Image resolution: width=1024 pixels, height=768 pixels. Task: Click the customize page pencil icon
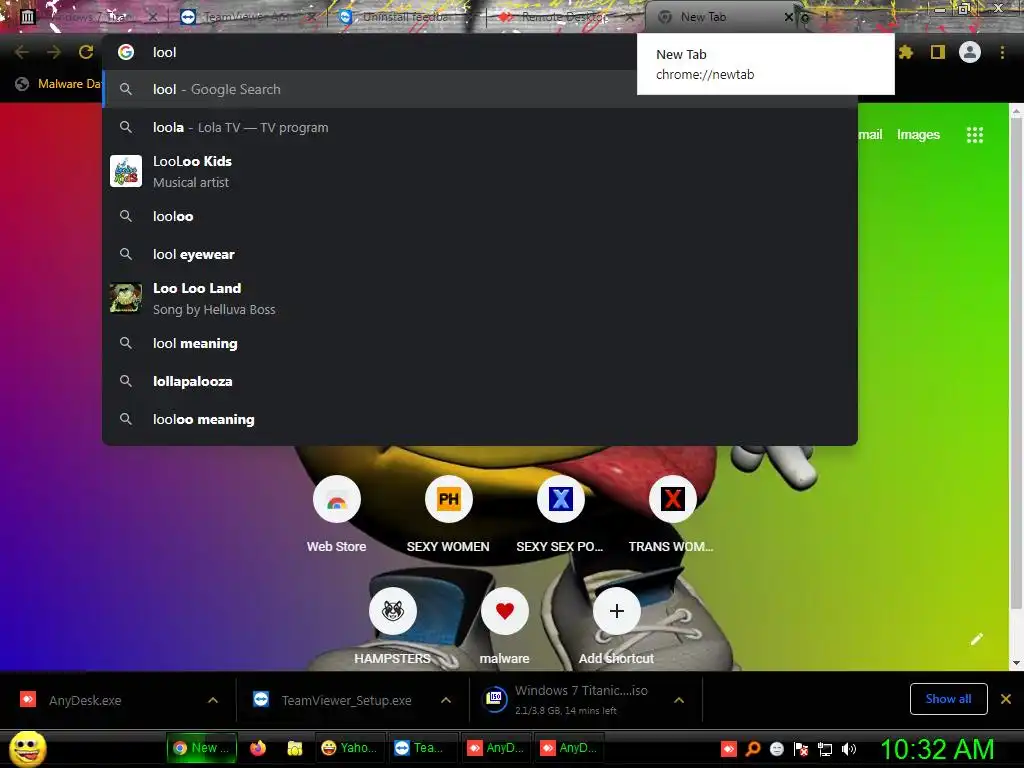[x=976, y=639]
